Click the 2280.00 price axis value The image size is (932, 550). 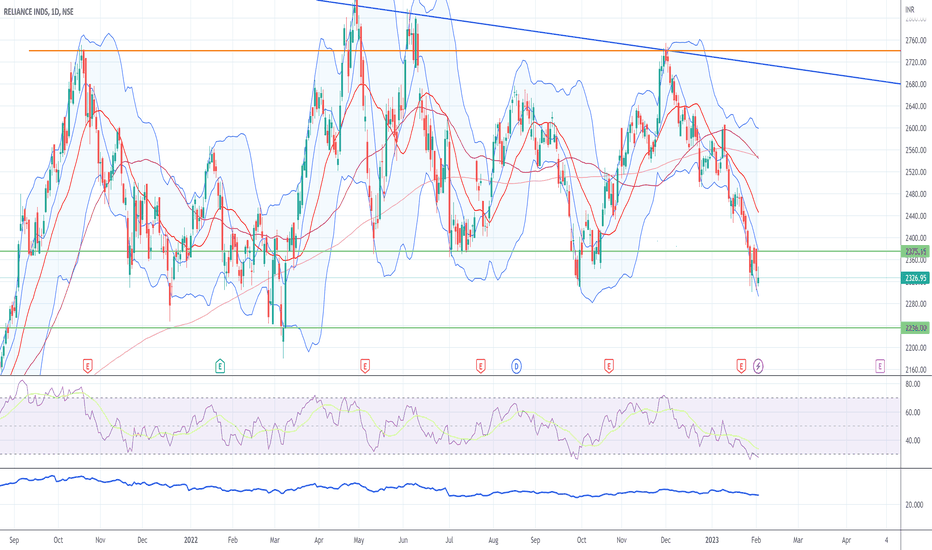(x=916, y=304)
